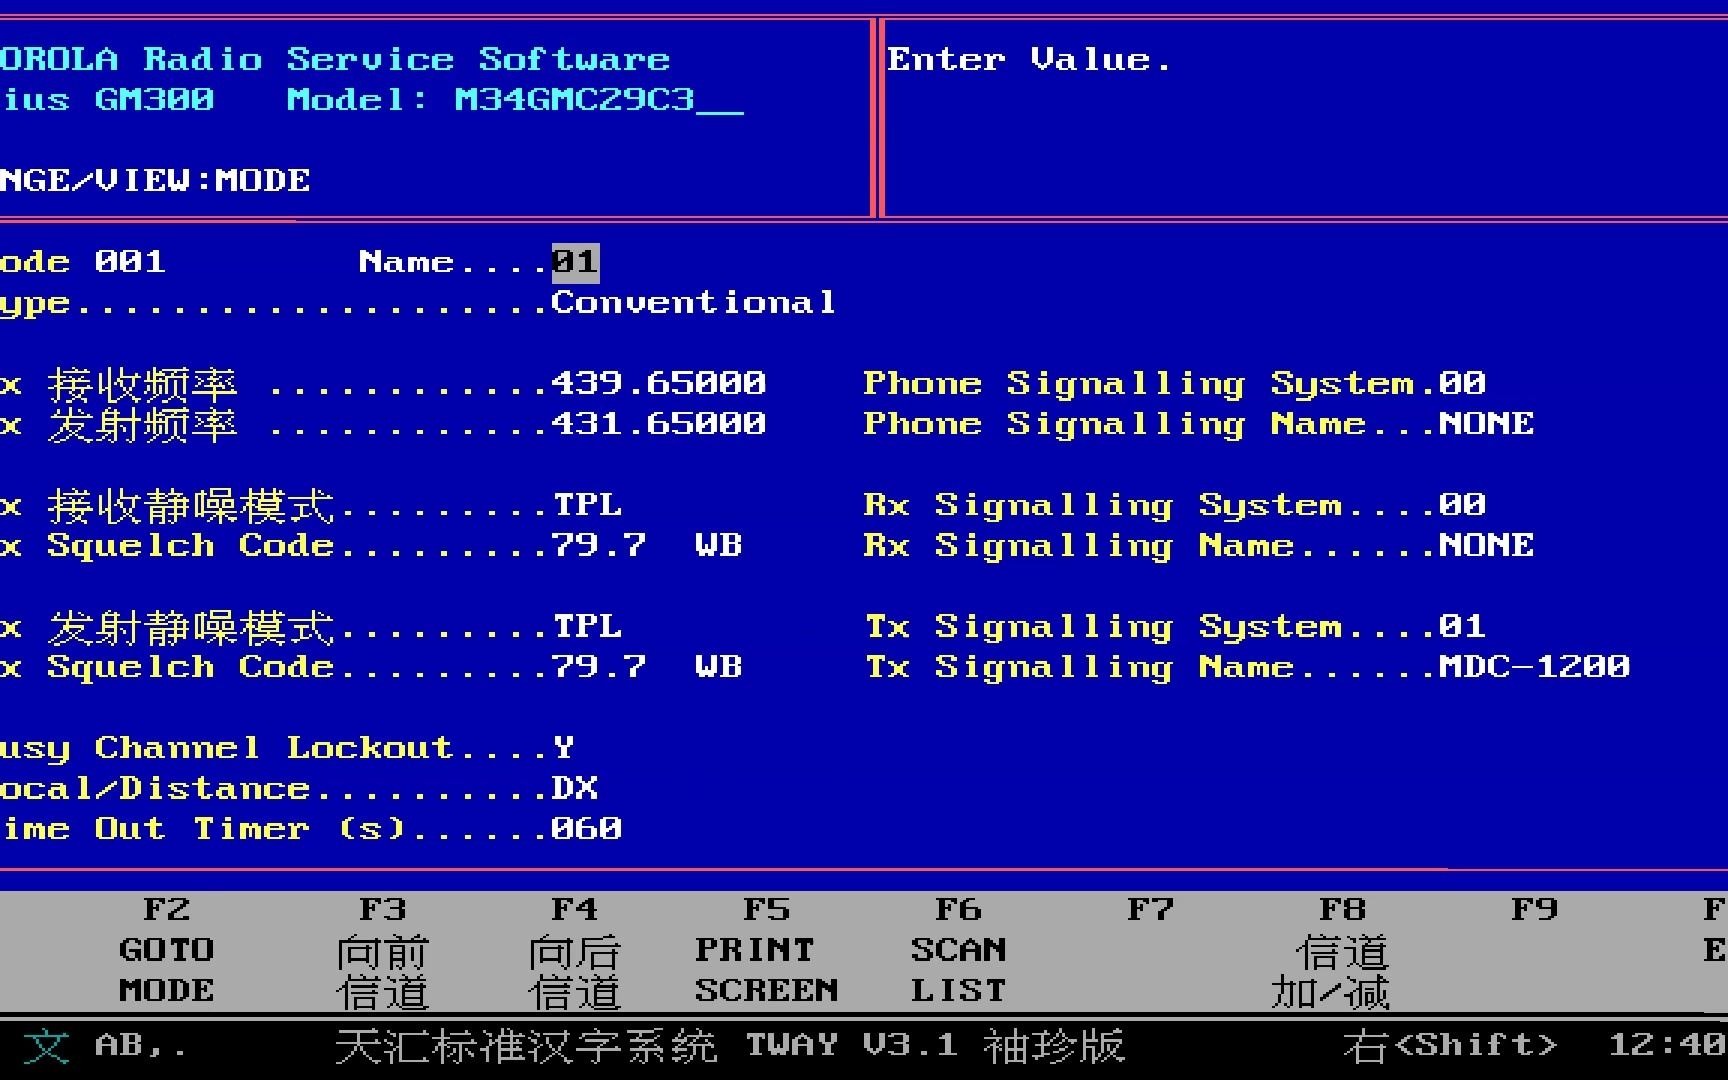1728x1080 pixels.
Task: Click the 发射频率 label
Action: click(142, 424)
